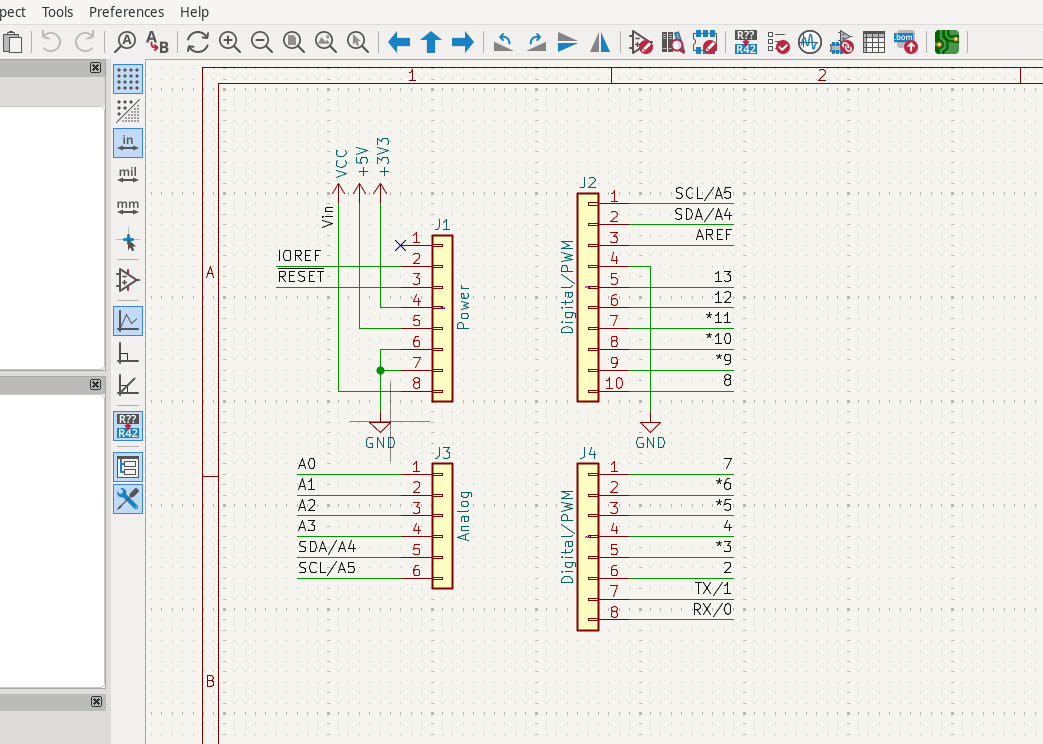The image size is (1043, 744).
Task: Switch units to millimeters
Action: tap(127, 208)
